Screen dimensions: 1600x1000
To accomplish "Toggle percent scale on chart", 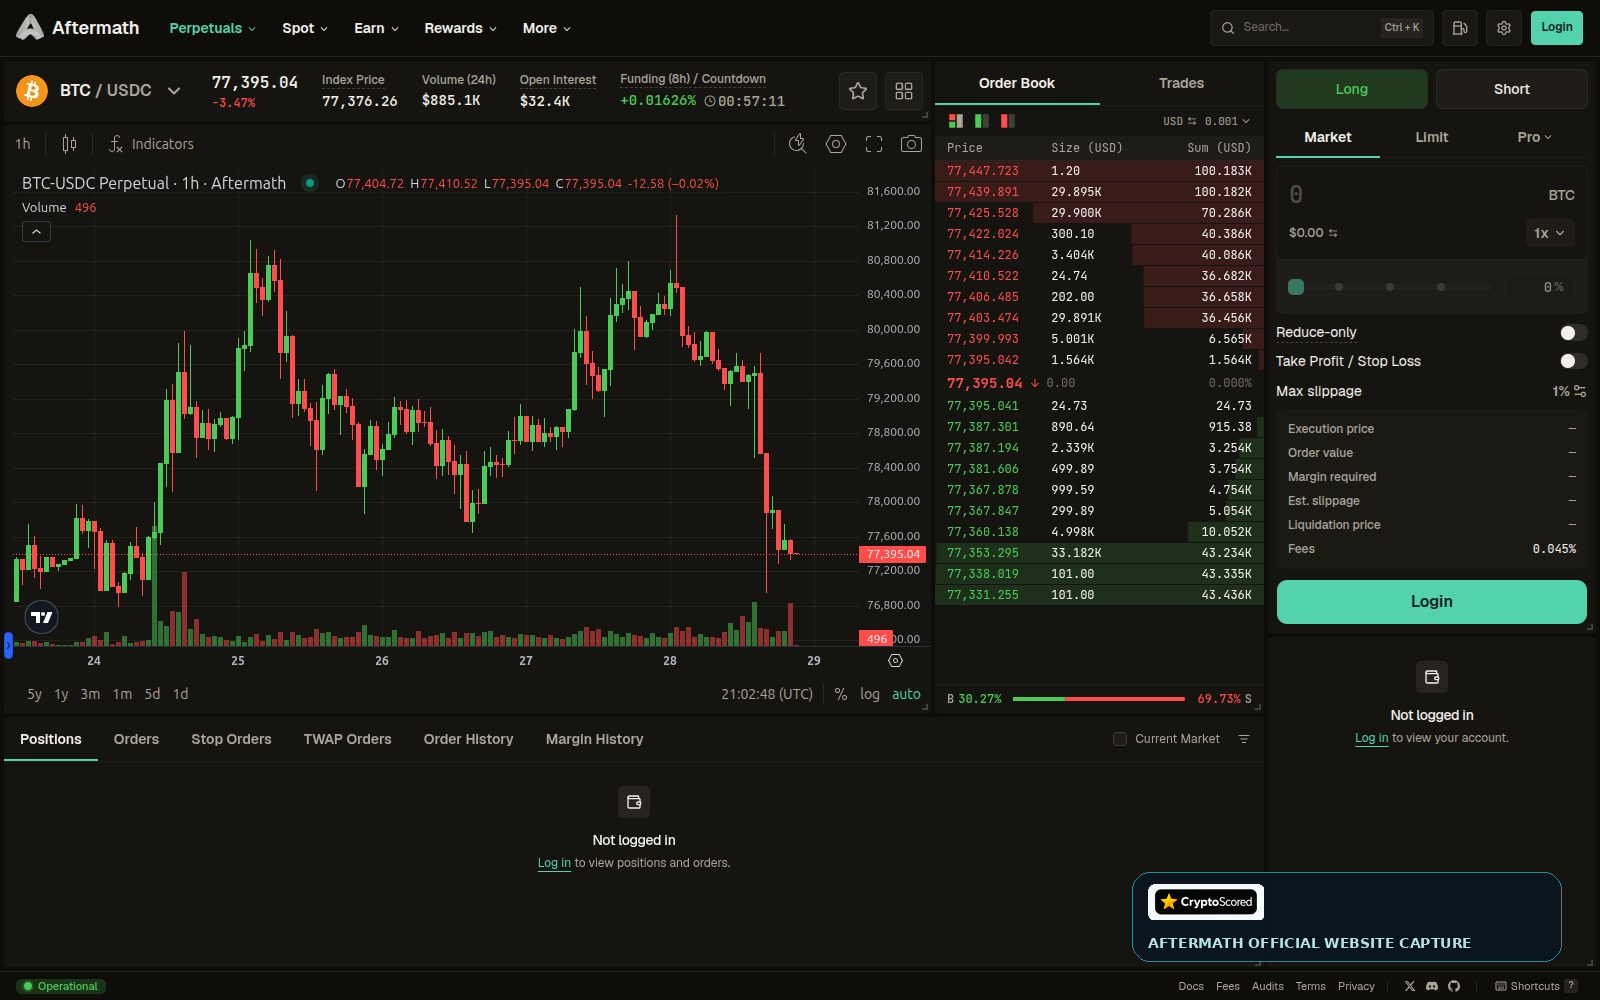I will 840,694.
